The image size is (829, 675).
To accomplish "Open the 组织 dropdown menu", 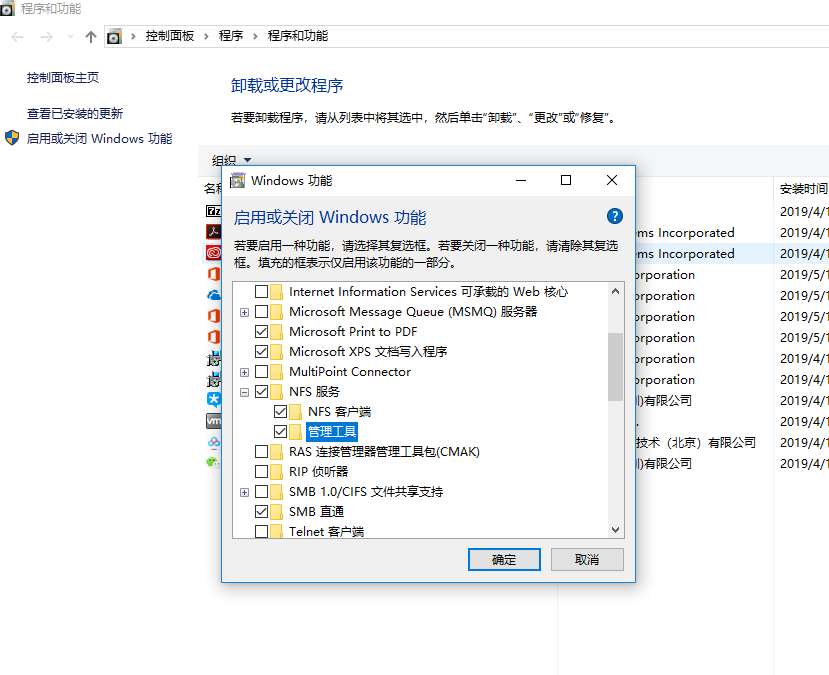I will 232,160.
